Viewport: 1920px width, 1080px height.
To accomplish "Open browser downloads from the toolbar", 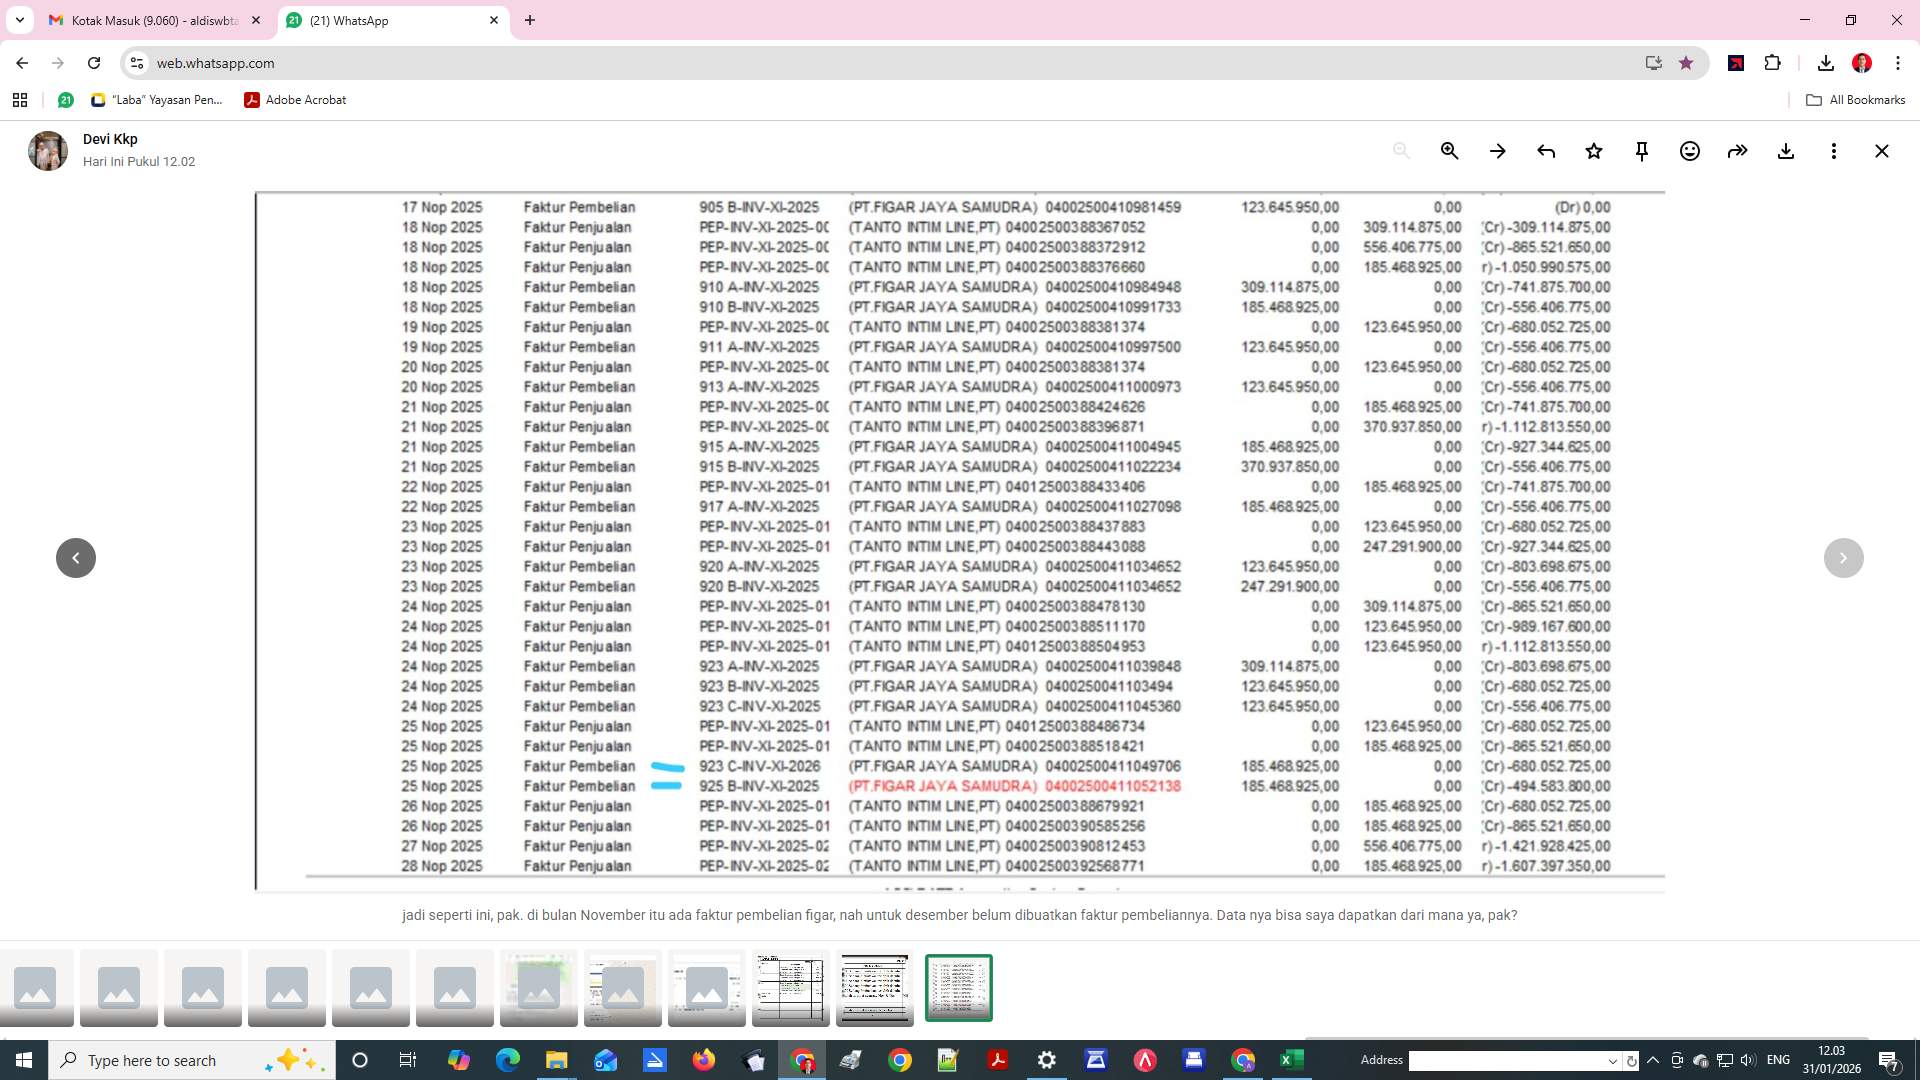I will [x=1825, y=63].
